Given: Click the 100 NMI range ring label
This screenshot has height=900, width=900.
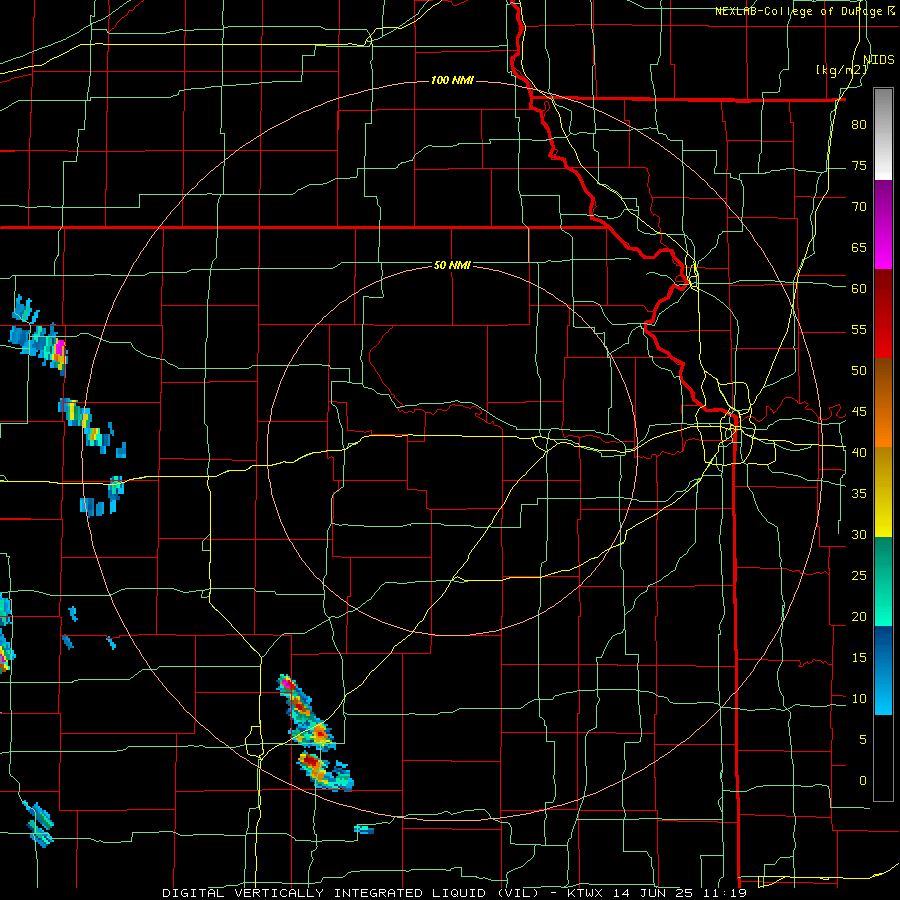Looking at the screenshot, I should (x=452, y=80).
